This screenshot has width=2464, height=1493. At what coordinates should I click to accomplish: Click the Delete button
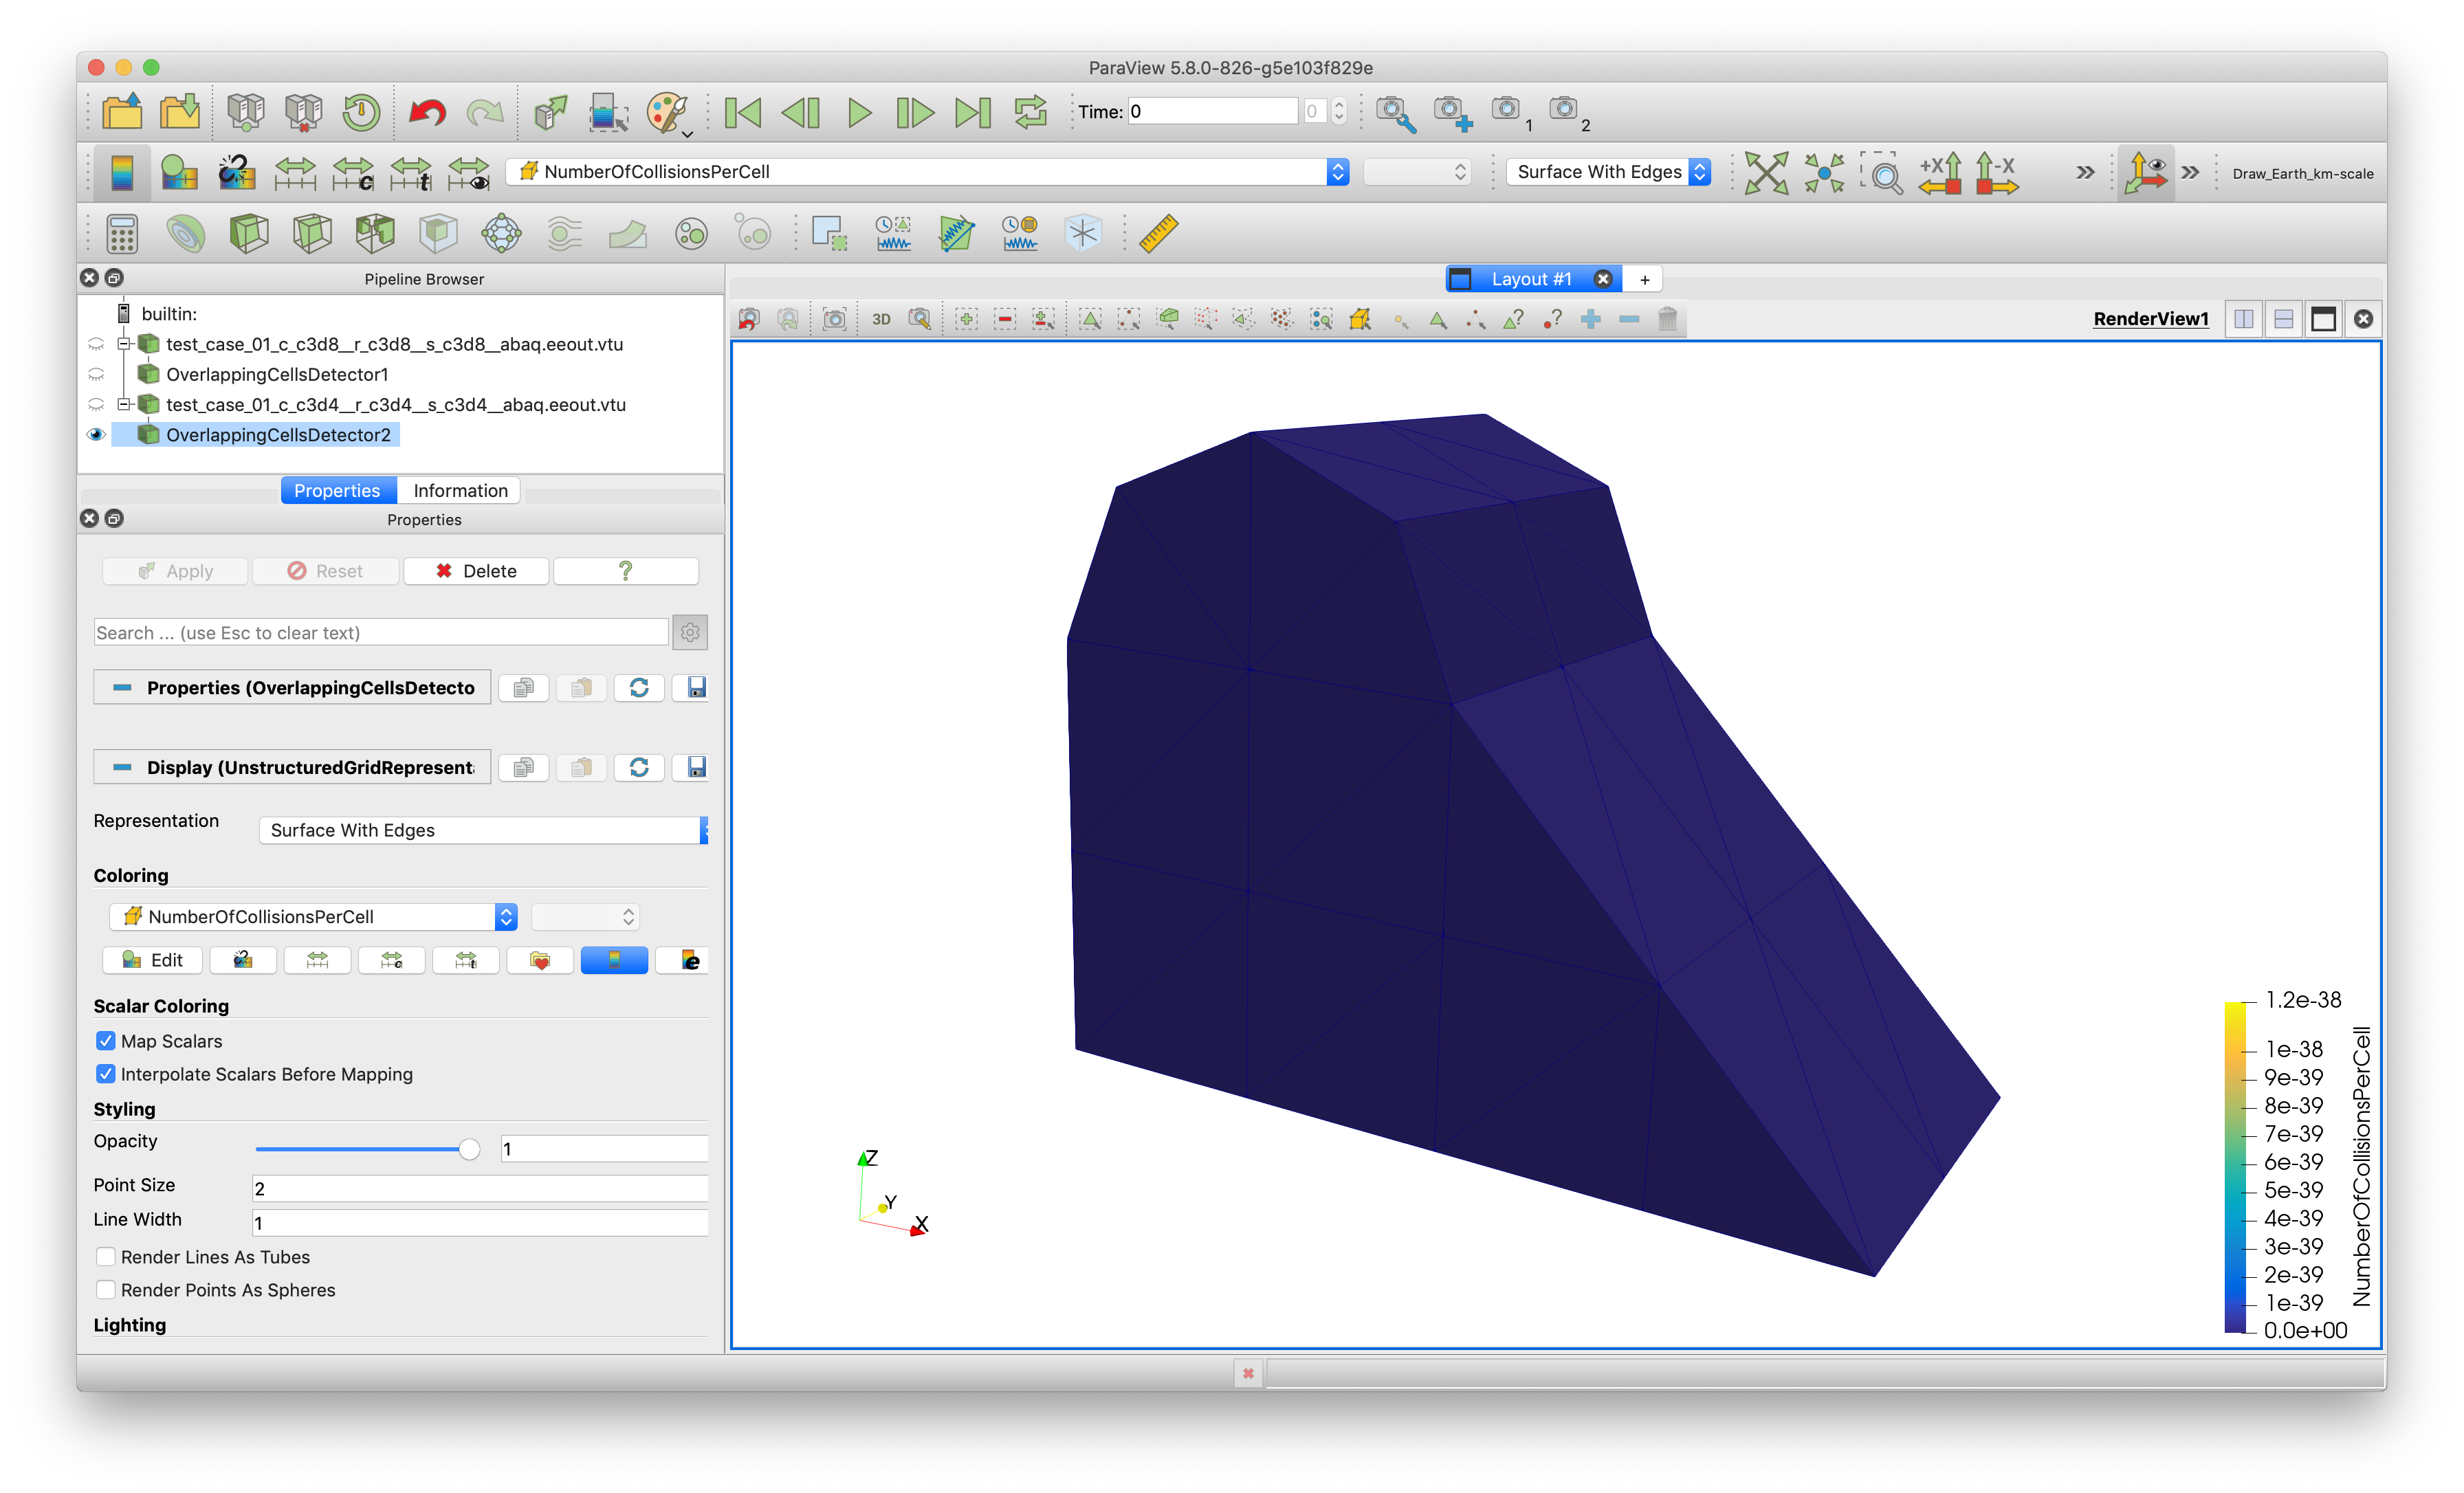click(476, 571)
